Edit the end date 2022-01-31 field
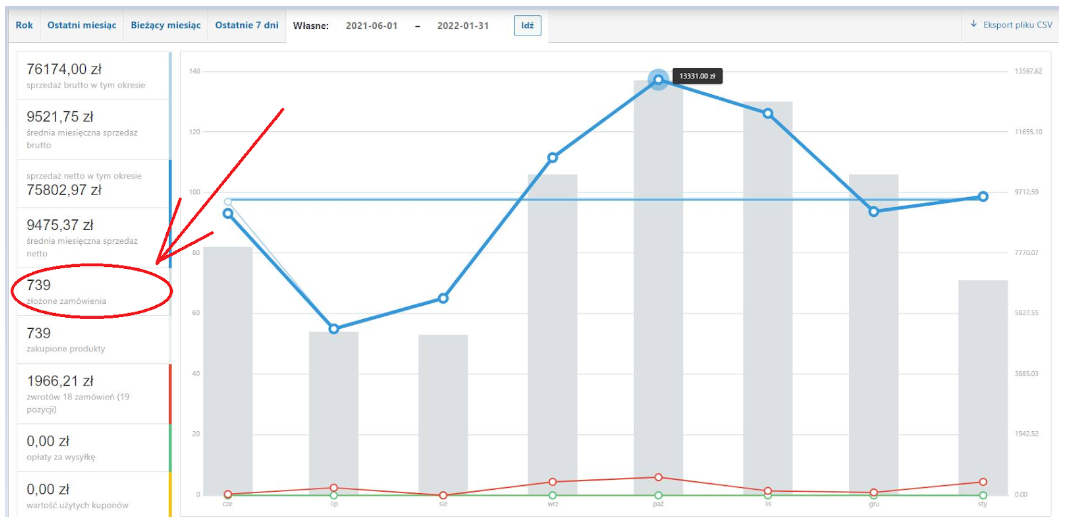This screenshot has height=531, width=1065. (465, 26)
